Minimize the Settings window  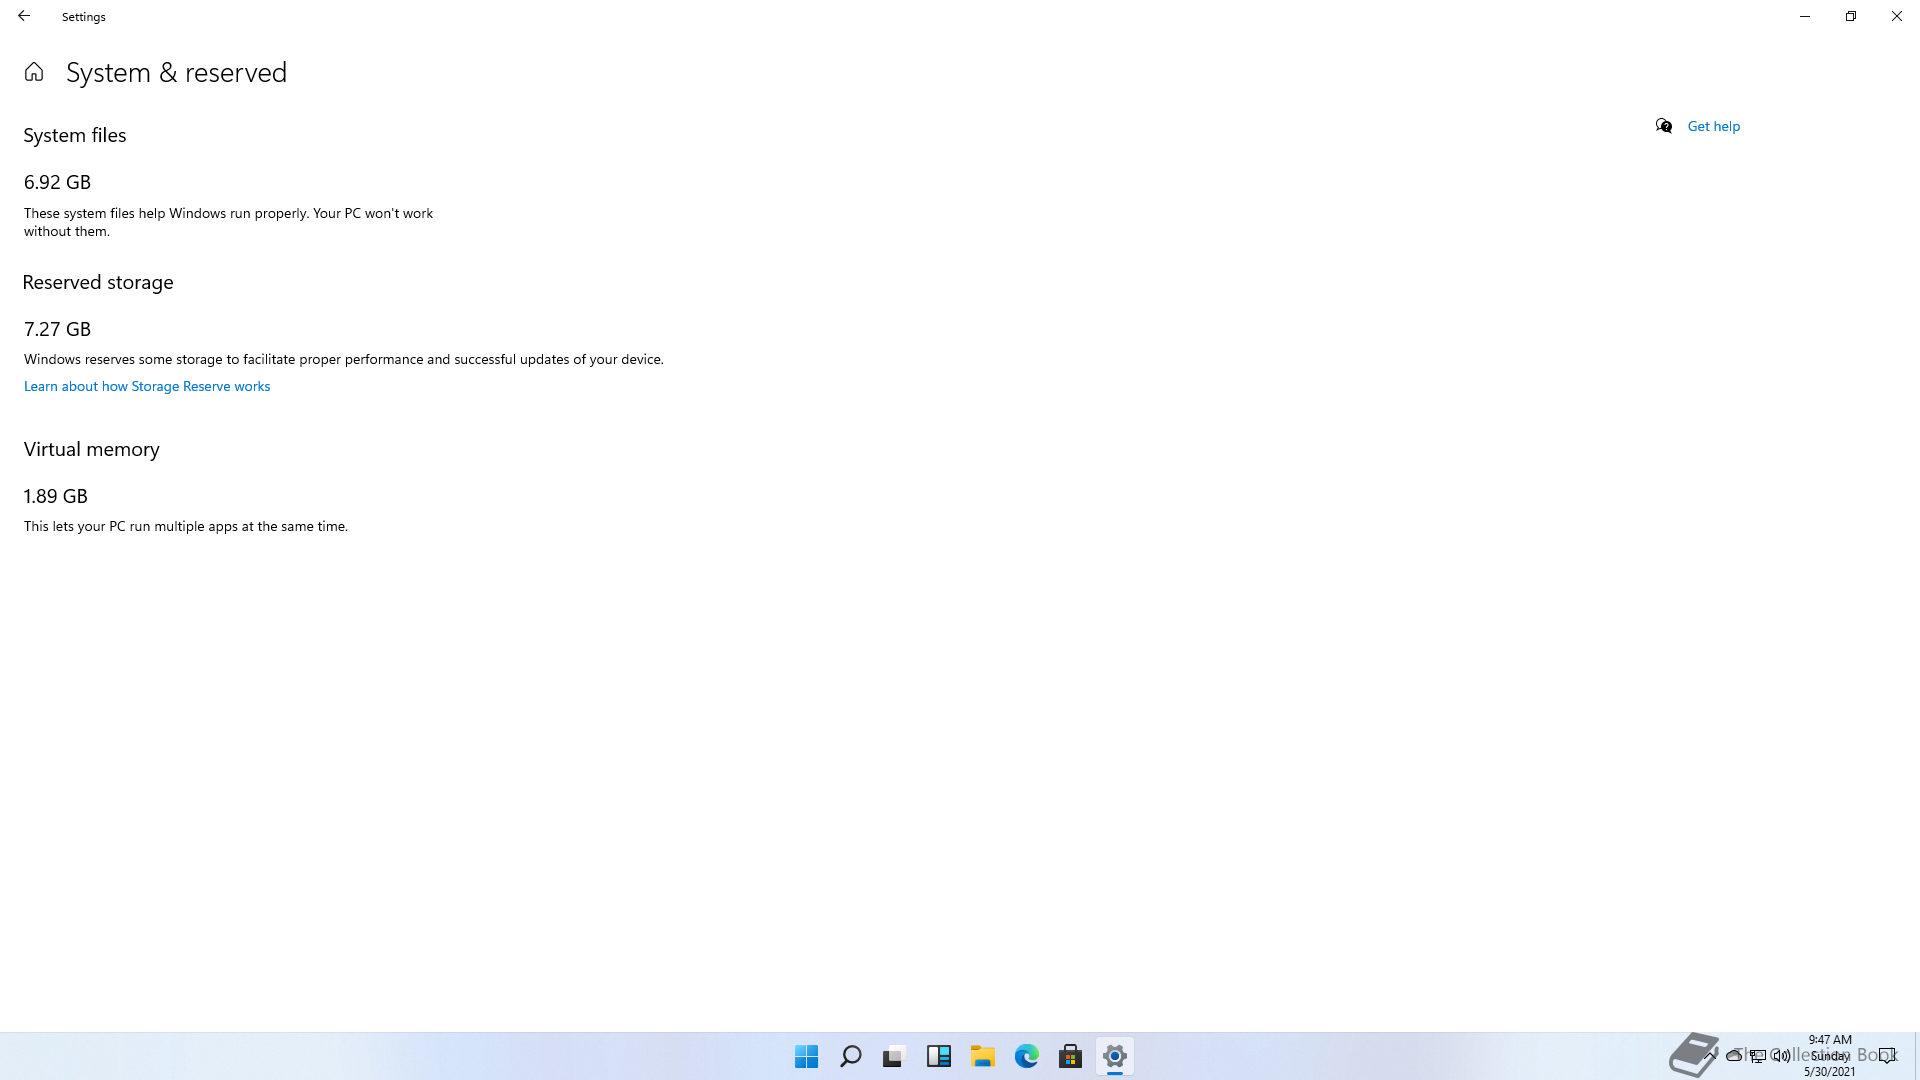point(1805,16)
